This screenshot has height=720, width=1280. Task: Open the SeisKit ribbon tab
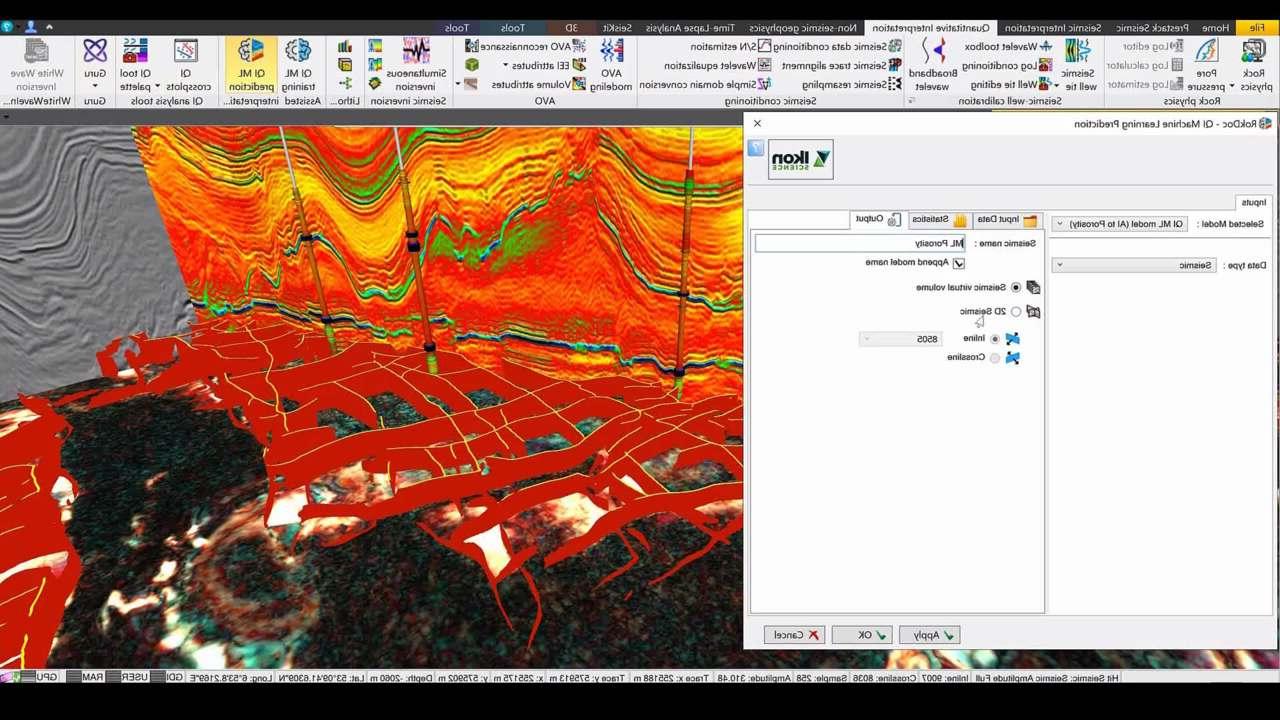[x=619, y=28]
